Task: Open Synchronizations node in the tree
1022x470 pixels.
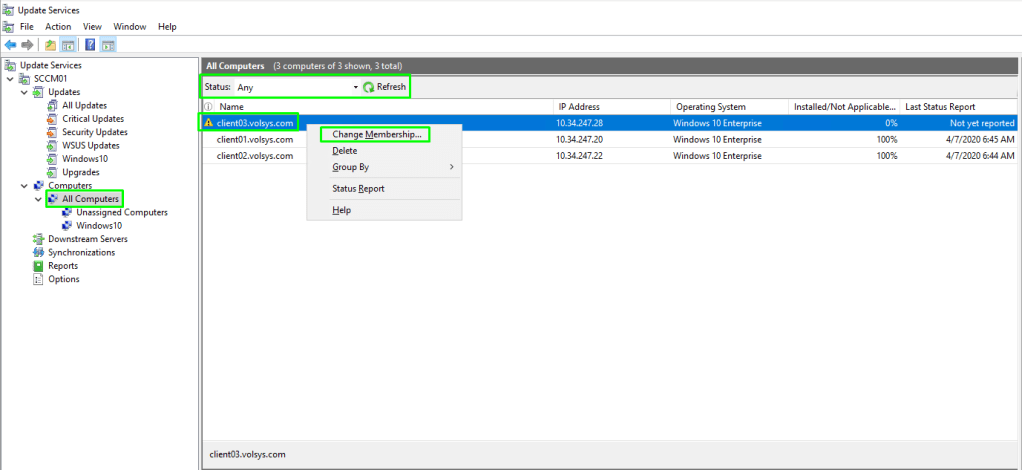Action: click(81, 252)
